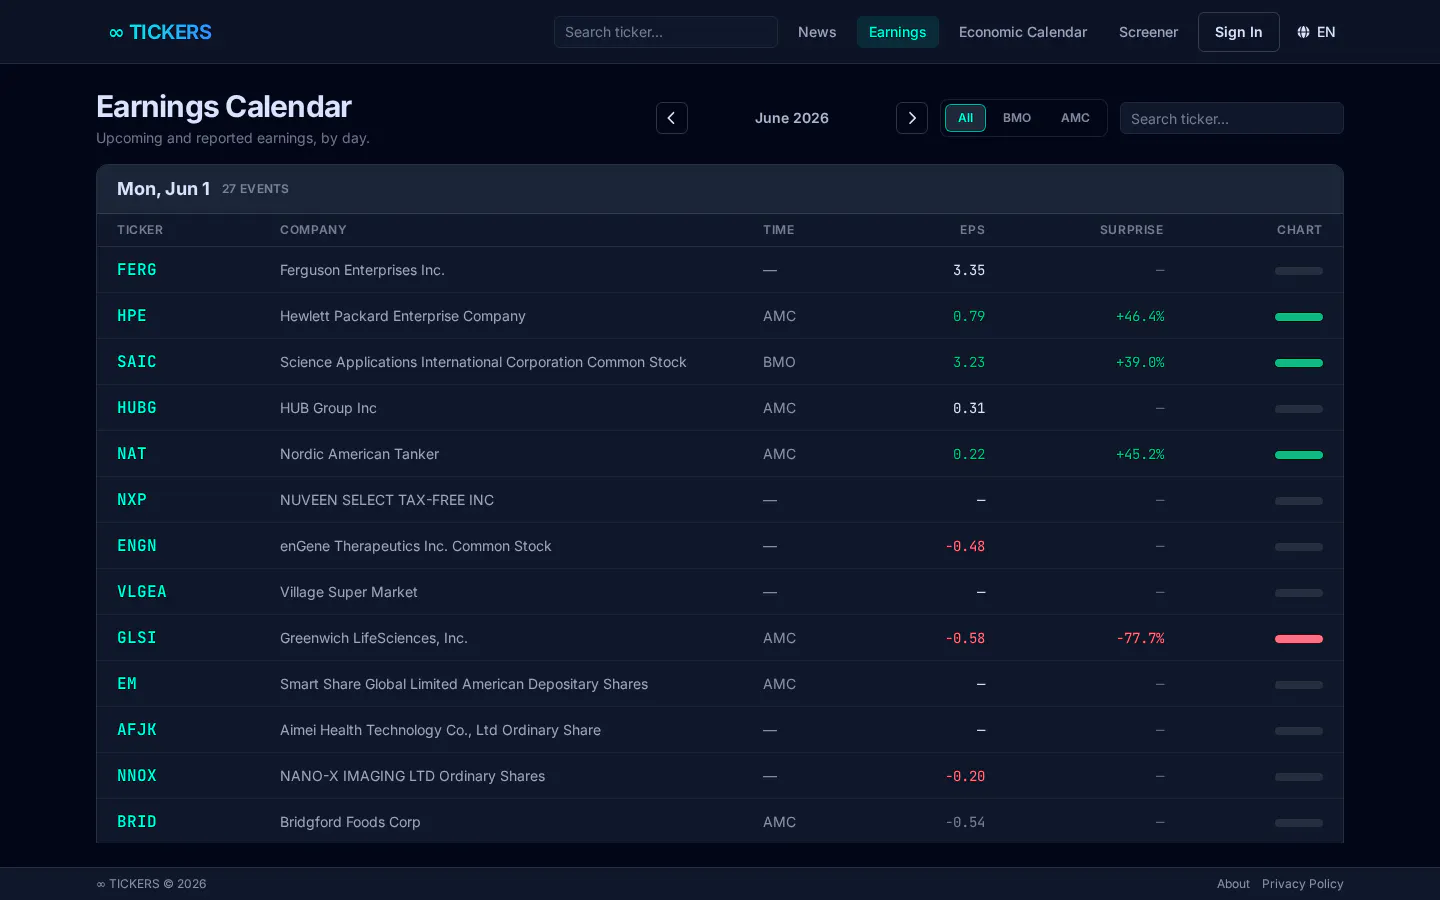
Task: Open the Screener page
Action: [x=1148, y=32]
